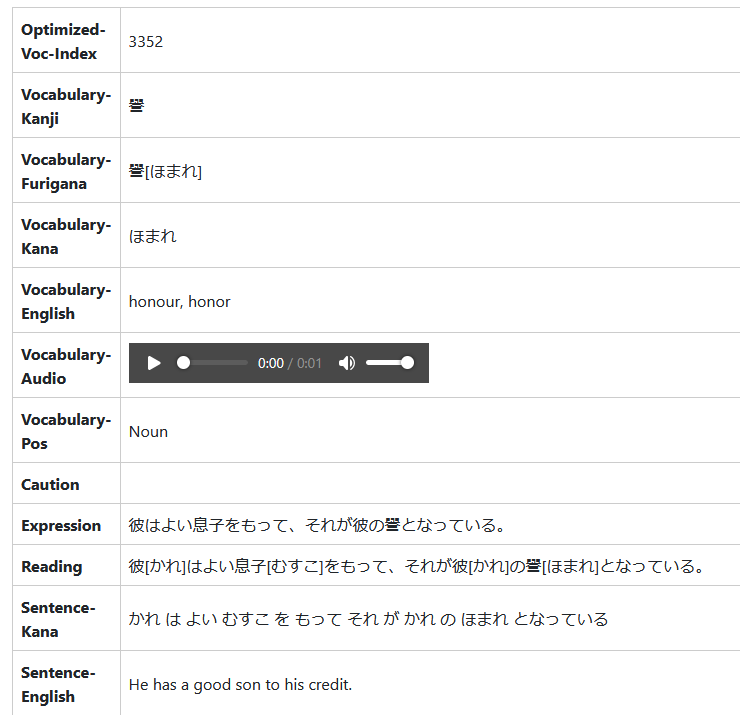Screen dimensions: 740x715
Task: Click the empty Caution value cell
Action: pos(430,483)
